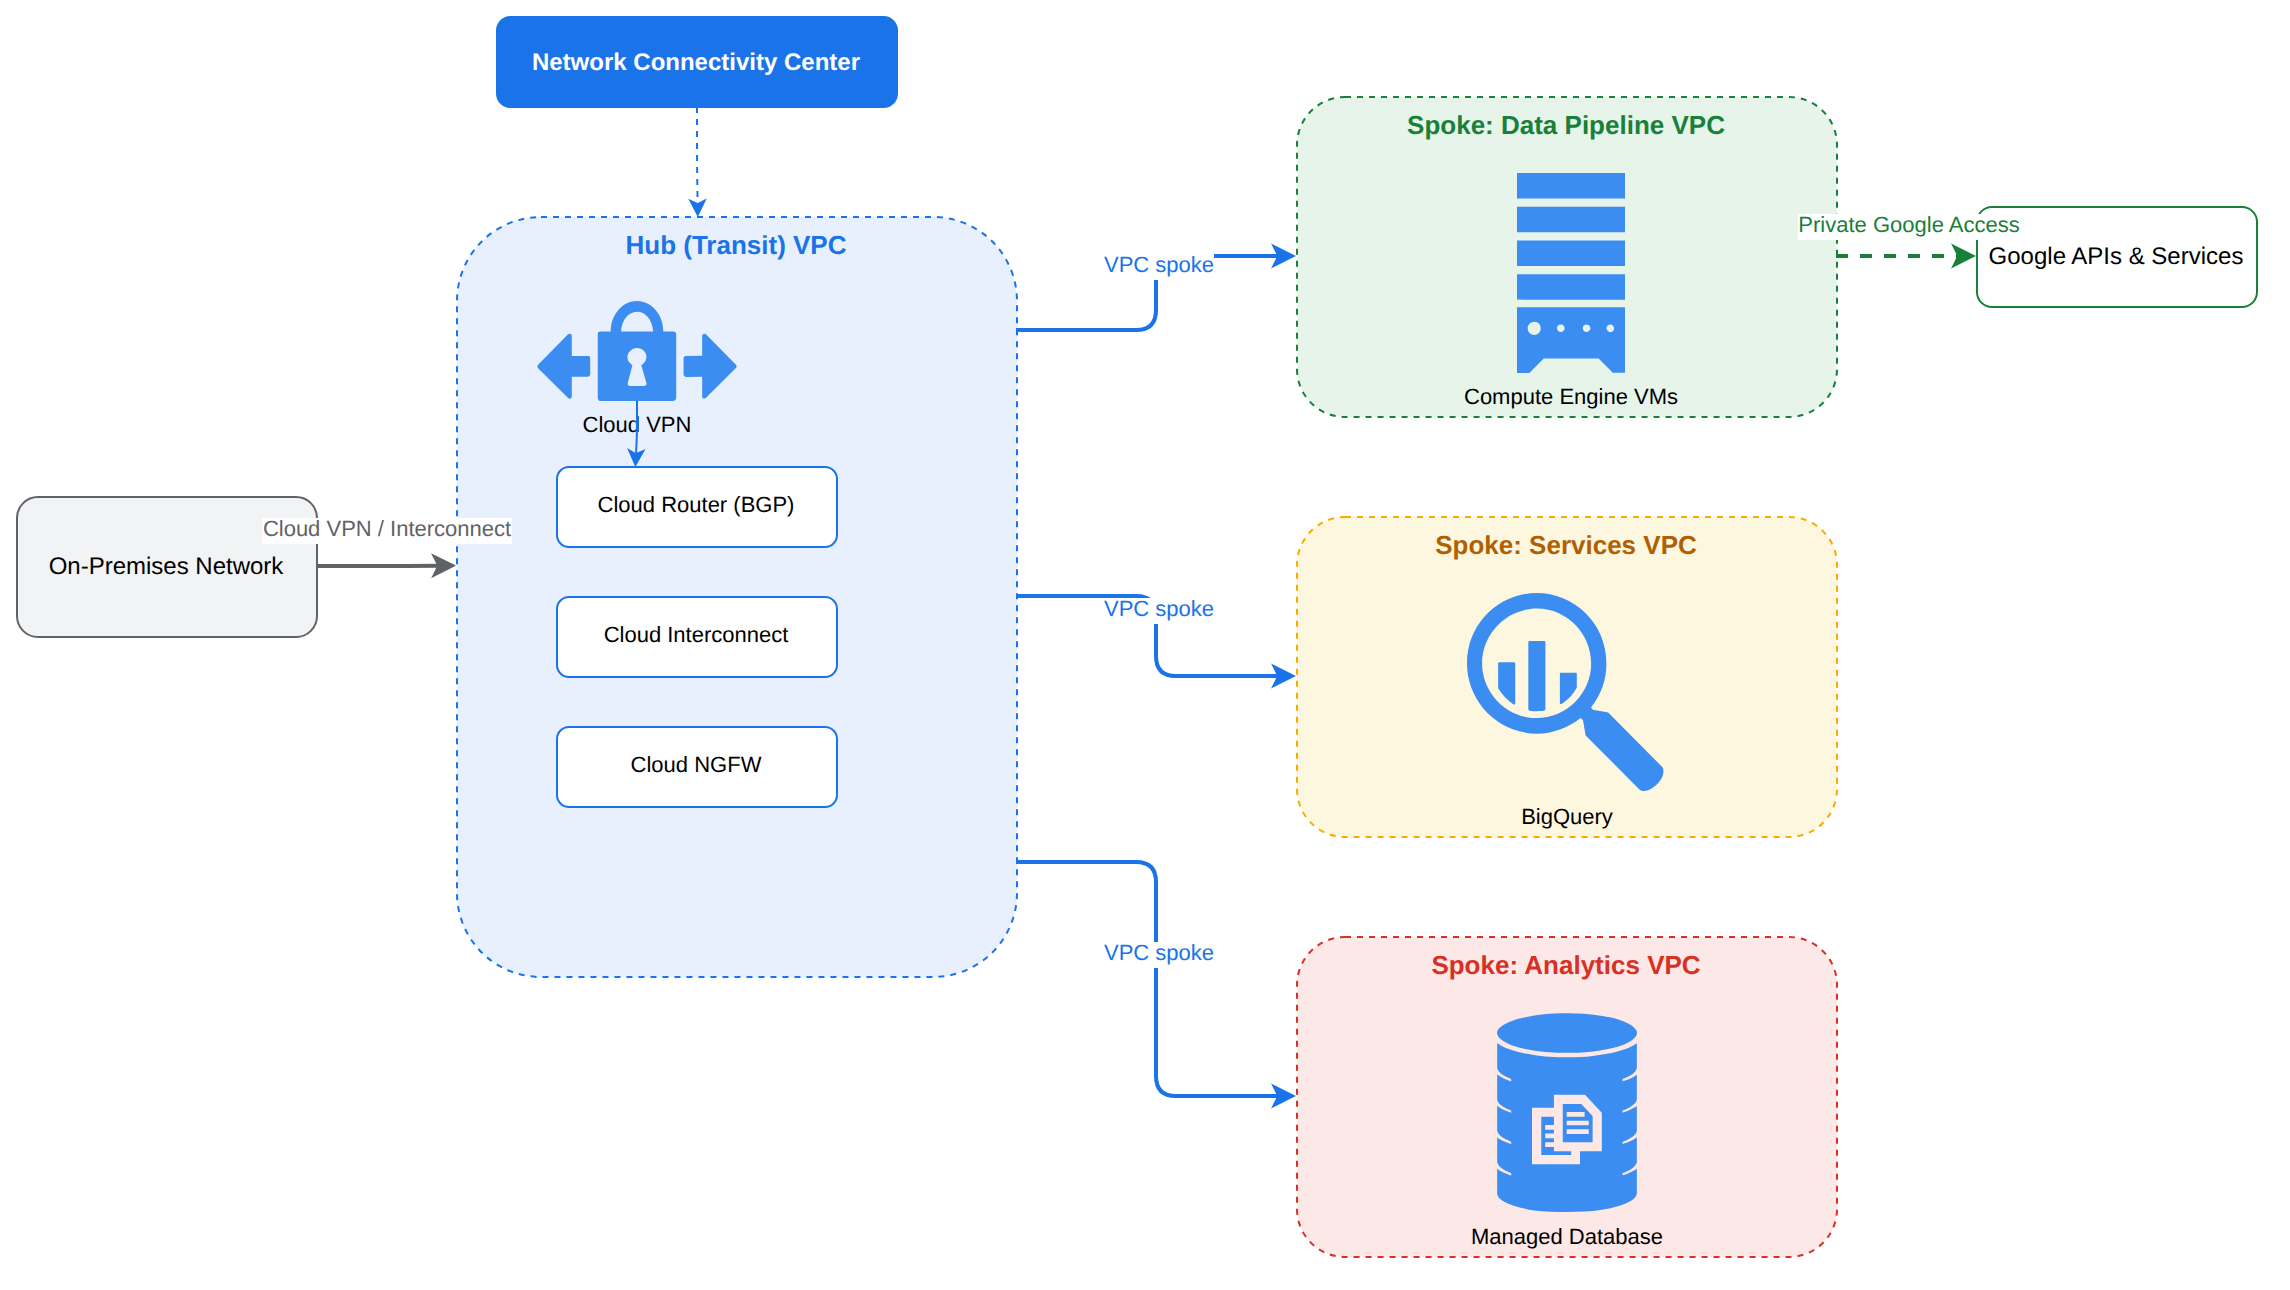Click the Google APIs & Services box
The height and width of the screenshot is (1290, 2290).
click(2116, 257)
